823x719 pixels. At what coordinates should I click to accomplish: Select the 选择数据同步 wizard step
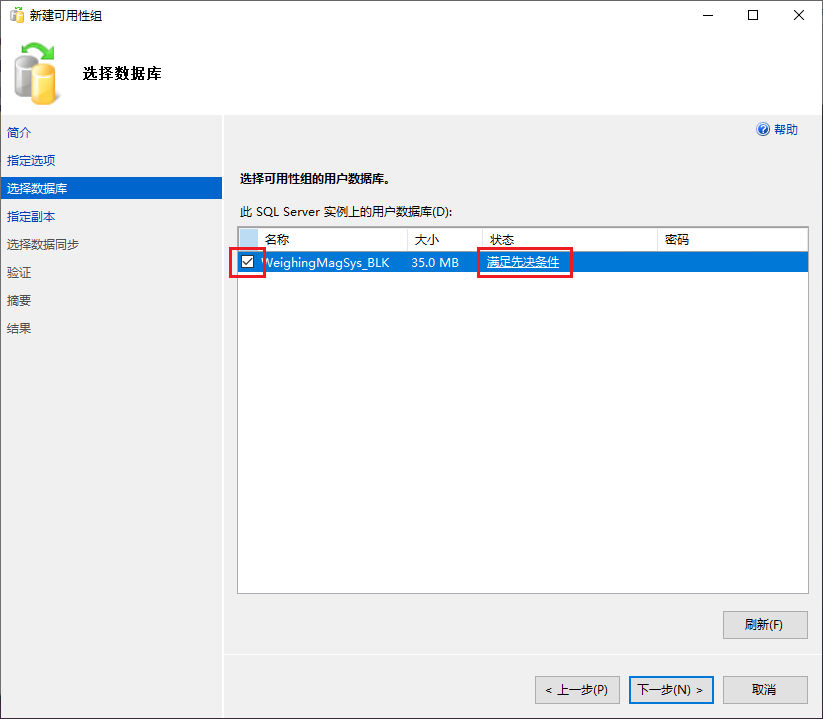(43, 245)
